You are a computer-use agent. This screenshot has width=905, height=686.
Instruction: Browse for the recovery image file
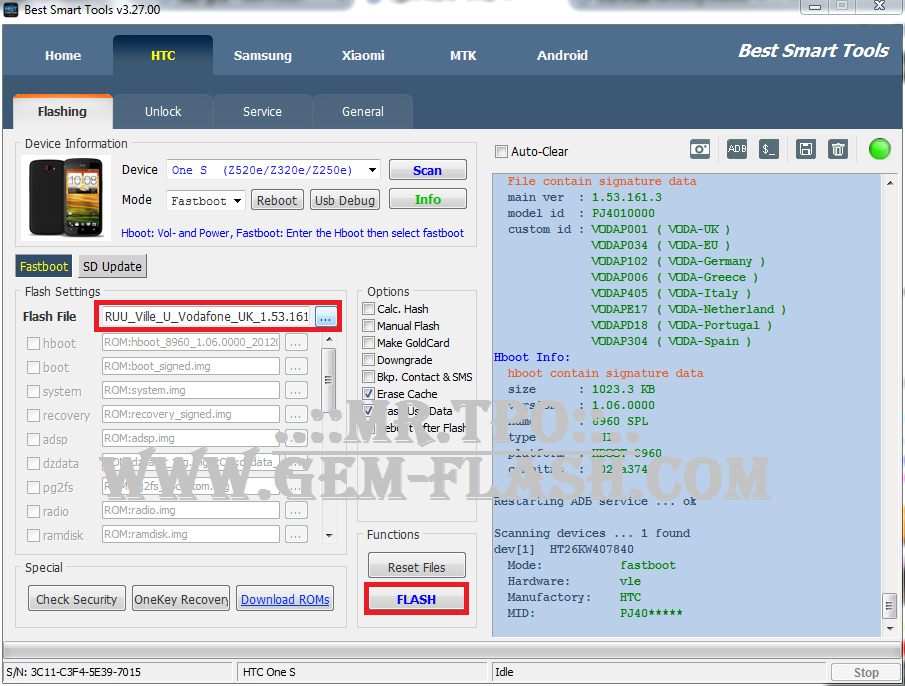click(x=295, y=415)
